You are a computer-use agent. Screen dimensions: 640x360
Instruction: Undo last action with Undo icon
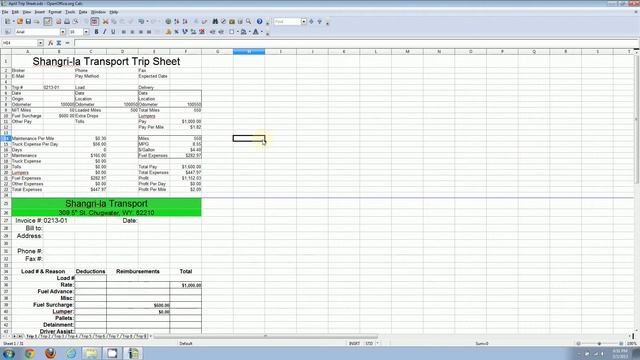141,21
